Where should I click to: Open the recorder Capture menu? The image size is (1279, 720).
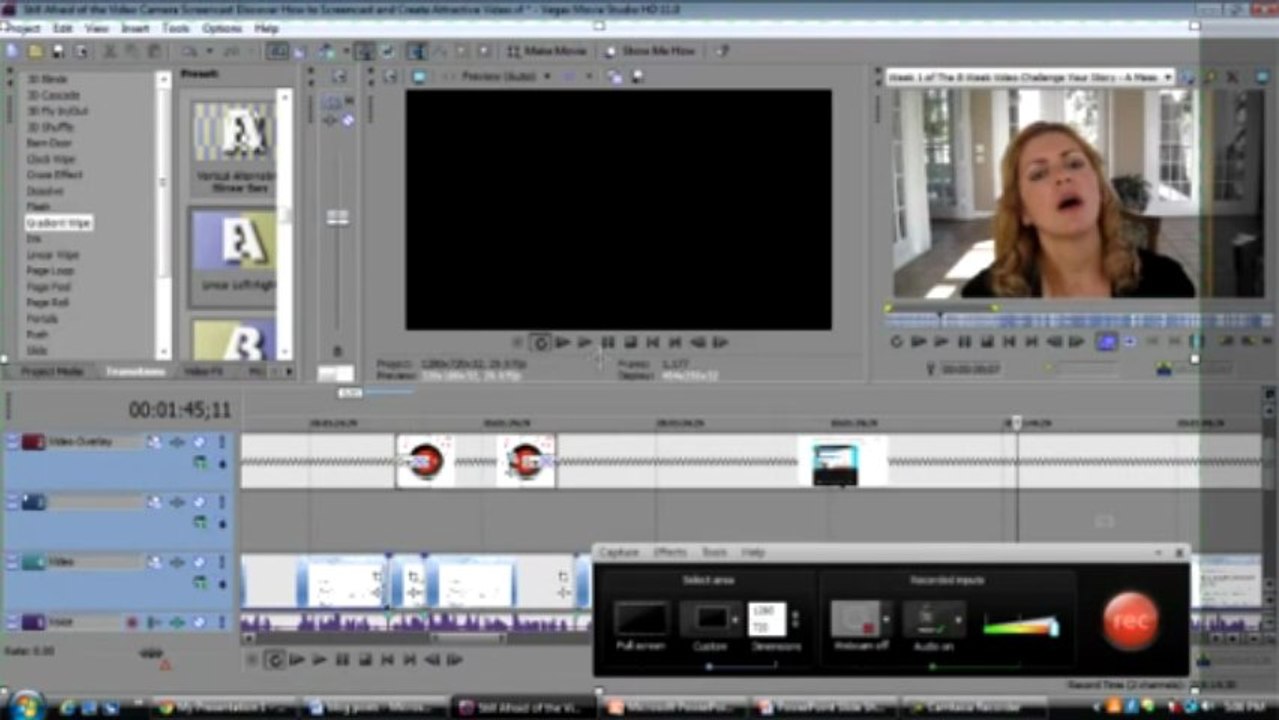point(619,552)
